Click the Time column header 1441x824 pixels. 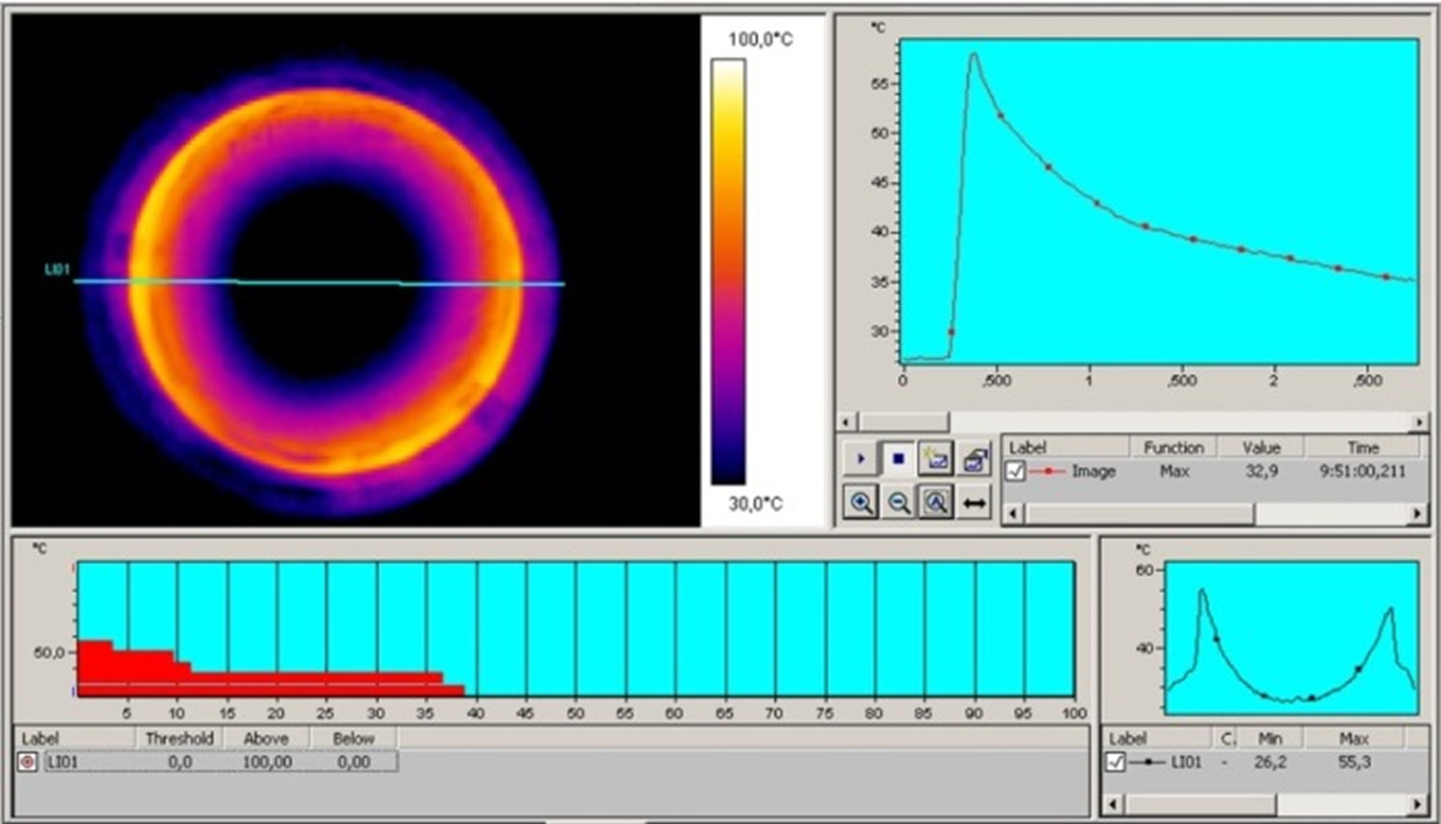point(1362,447)
